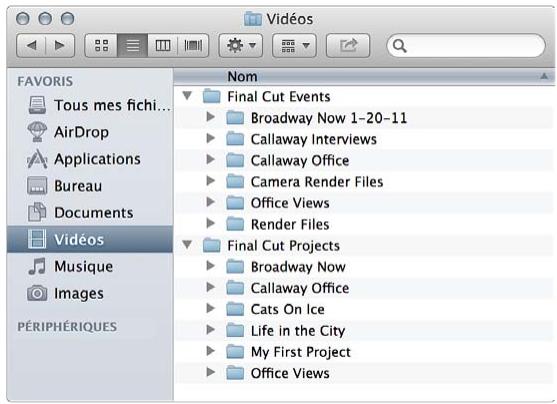The width and height of the screenshot is (557, 404).
Task: Click the Musique note icon
Action: tap(37, 266)
